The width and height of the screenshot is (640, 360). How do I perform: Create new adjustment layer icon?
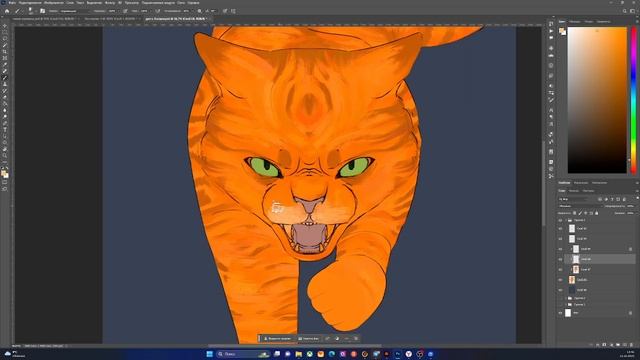[x=611, y=345]
